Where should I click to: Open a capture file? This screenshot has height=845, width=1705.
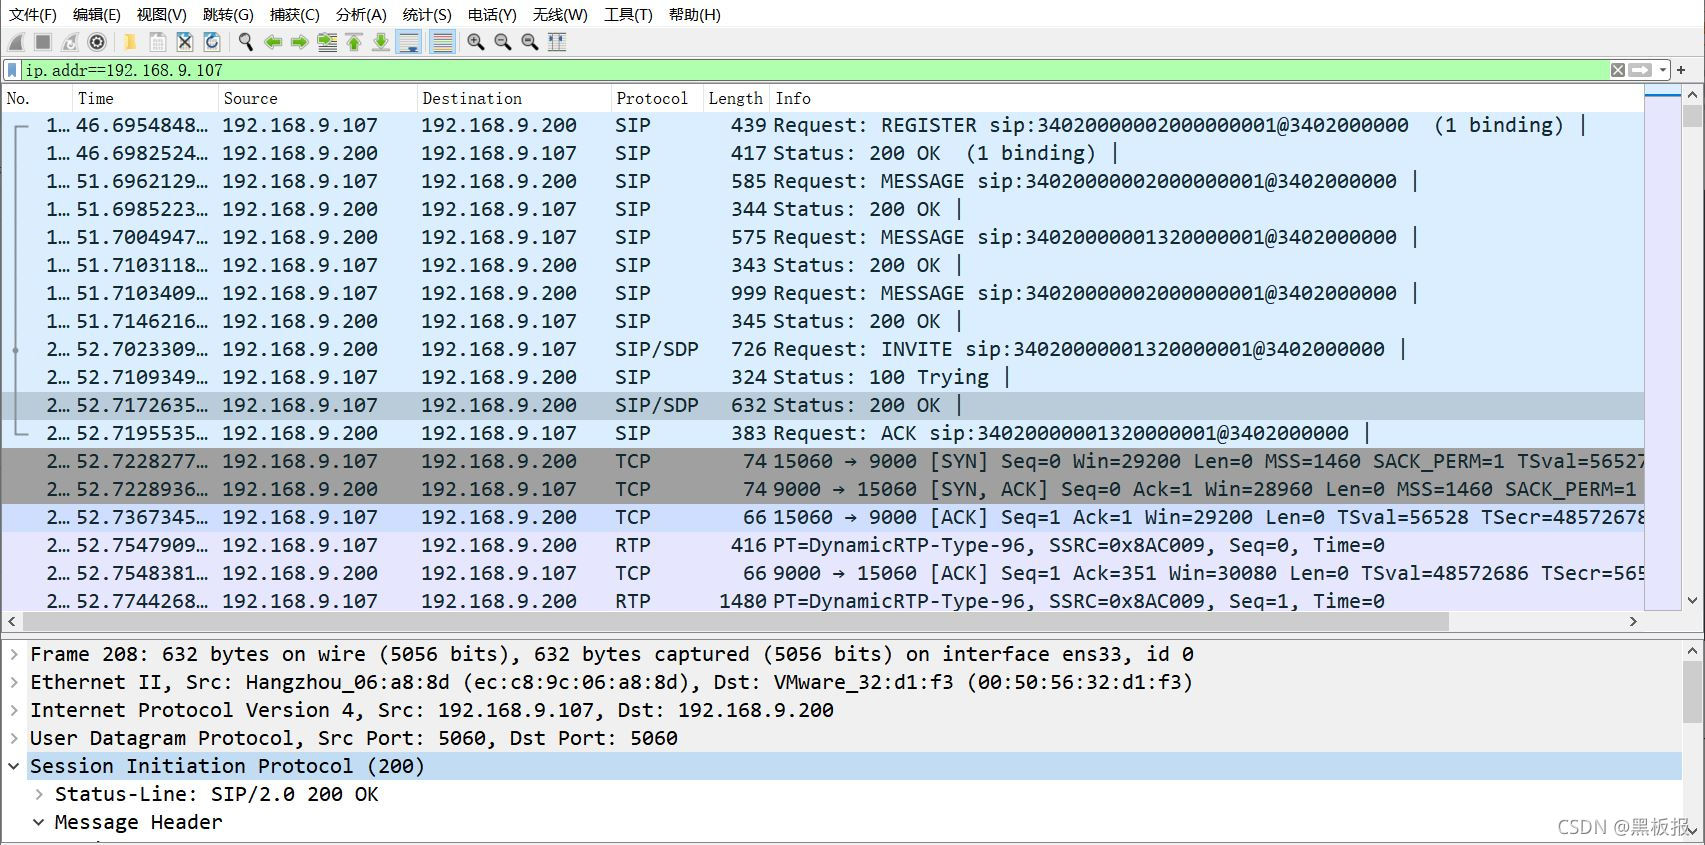(x=130, y=42)
